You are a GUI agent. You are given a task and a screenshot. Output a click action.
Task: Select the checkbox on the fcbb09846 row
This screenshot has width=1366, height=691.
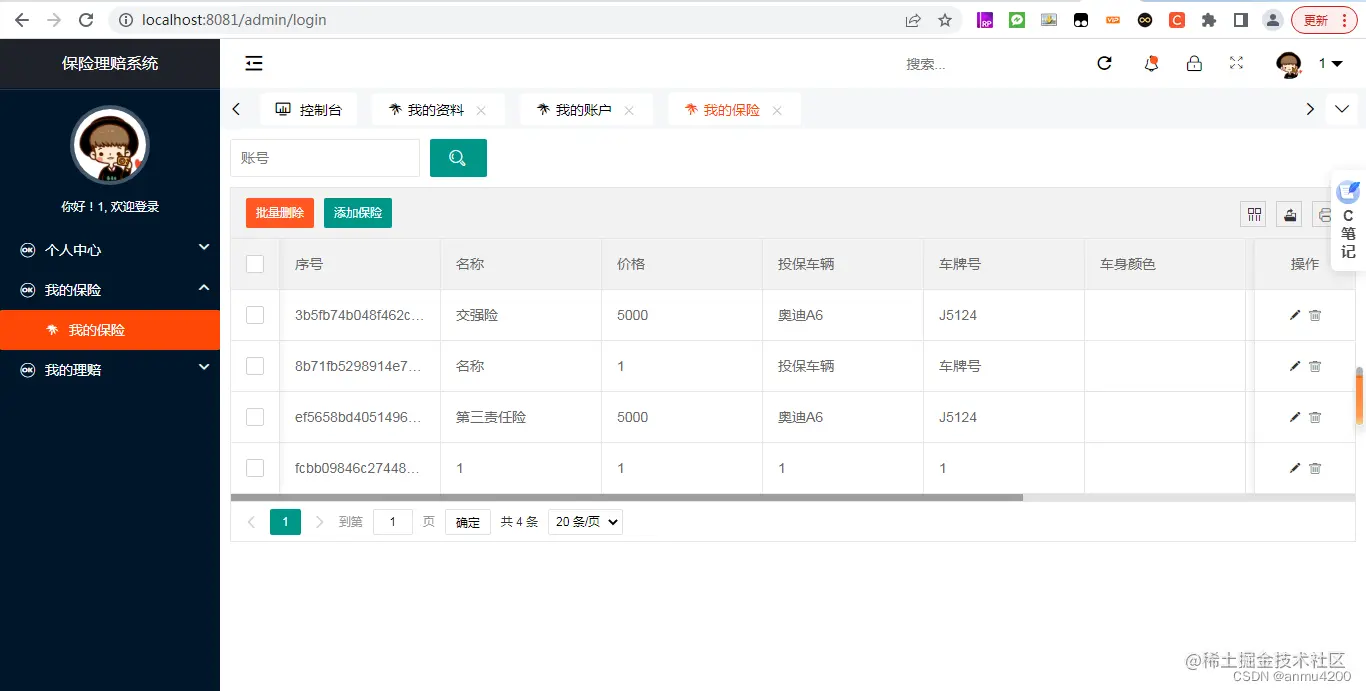click(255, 467)
